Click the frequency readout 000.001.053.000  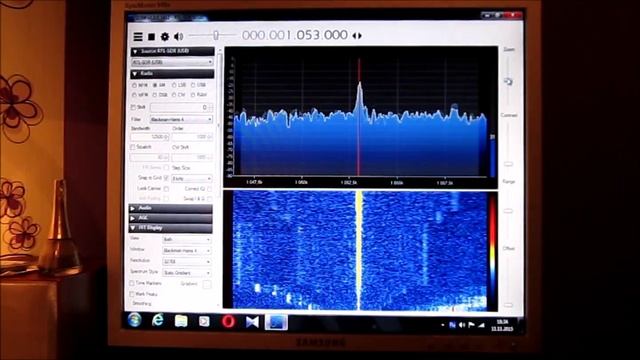point(295,35)
